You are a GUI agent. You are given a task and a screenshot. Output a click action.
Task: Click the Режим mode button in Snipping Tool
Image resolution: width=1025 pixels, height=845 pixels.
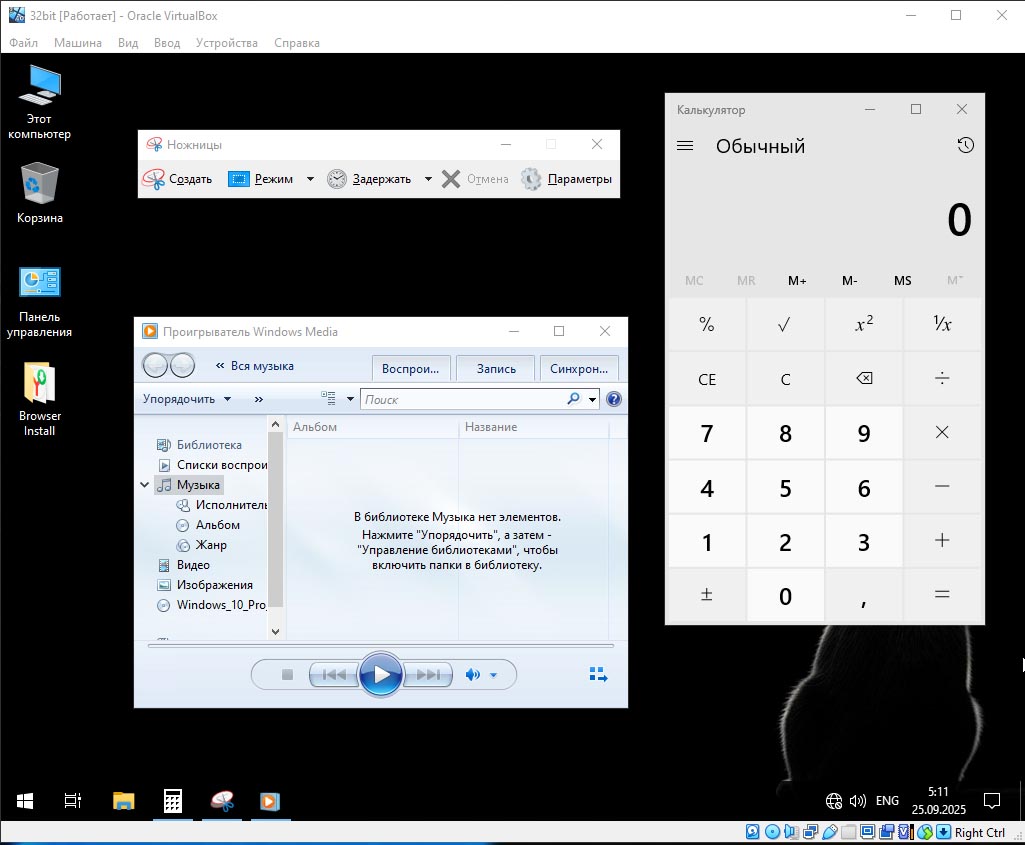(261, 178)
